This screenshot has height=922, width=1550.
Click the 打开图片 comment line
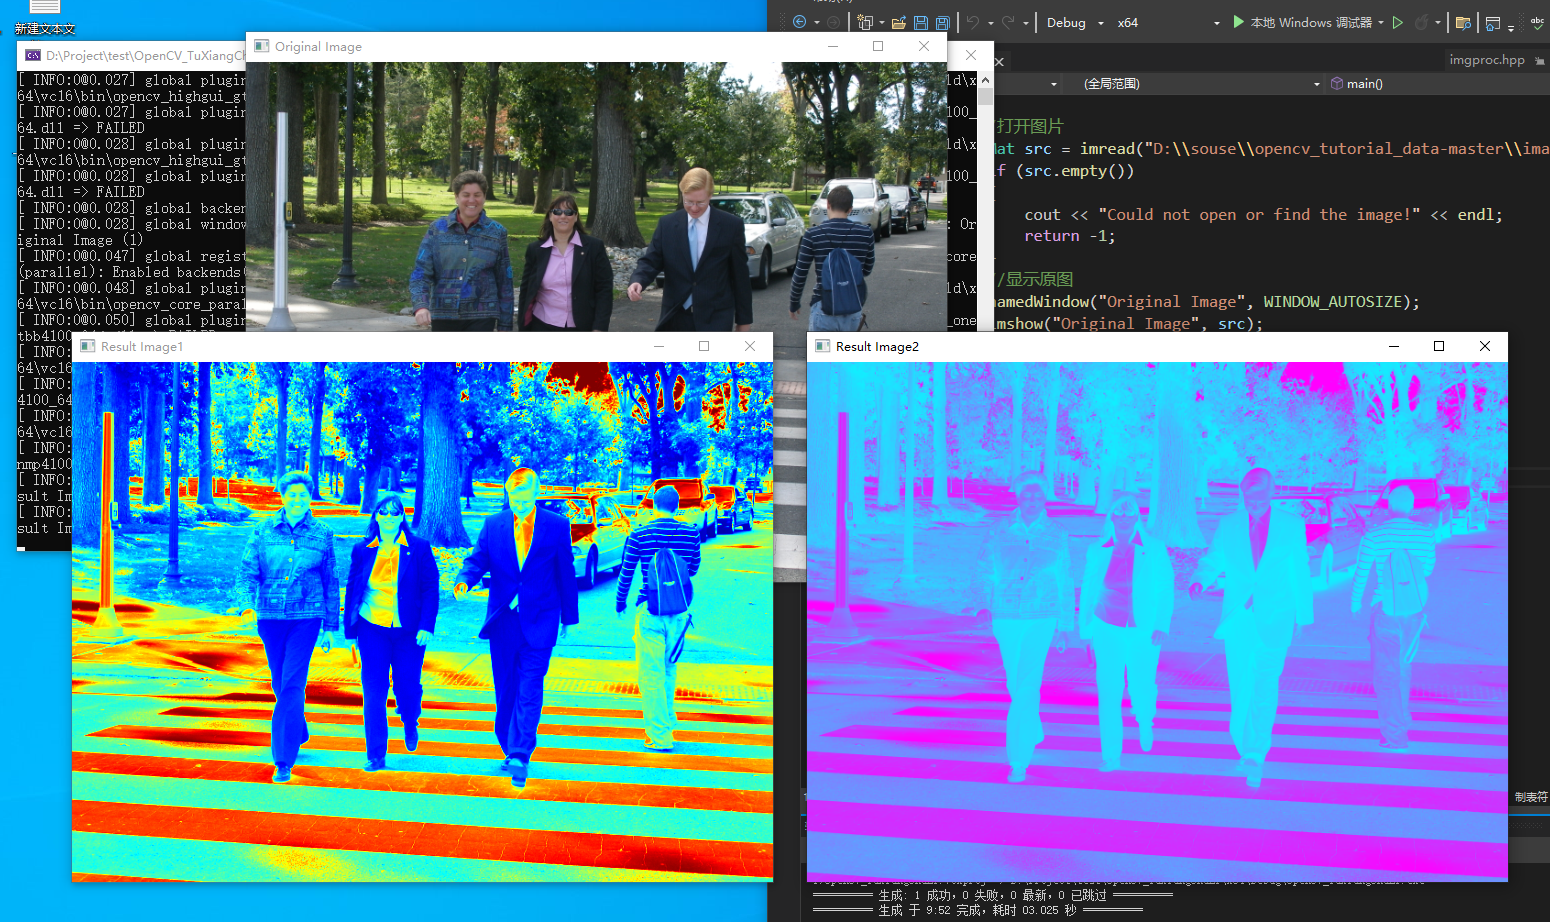[x=1030, y=126]
